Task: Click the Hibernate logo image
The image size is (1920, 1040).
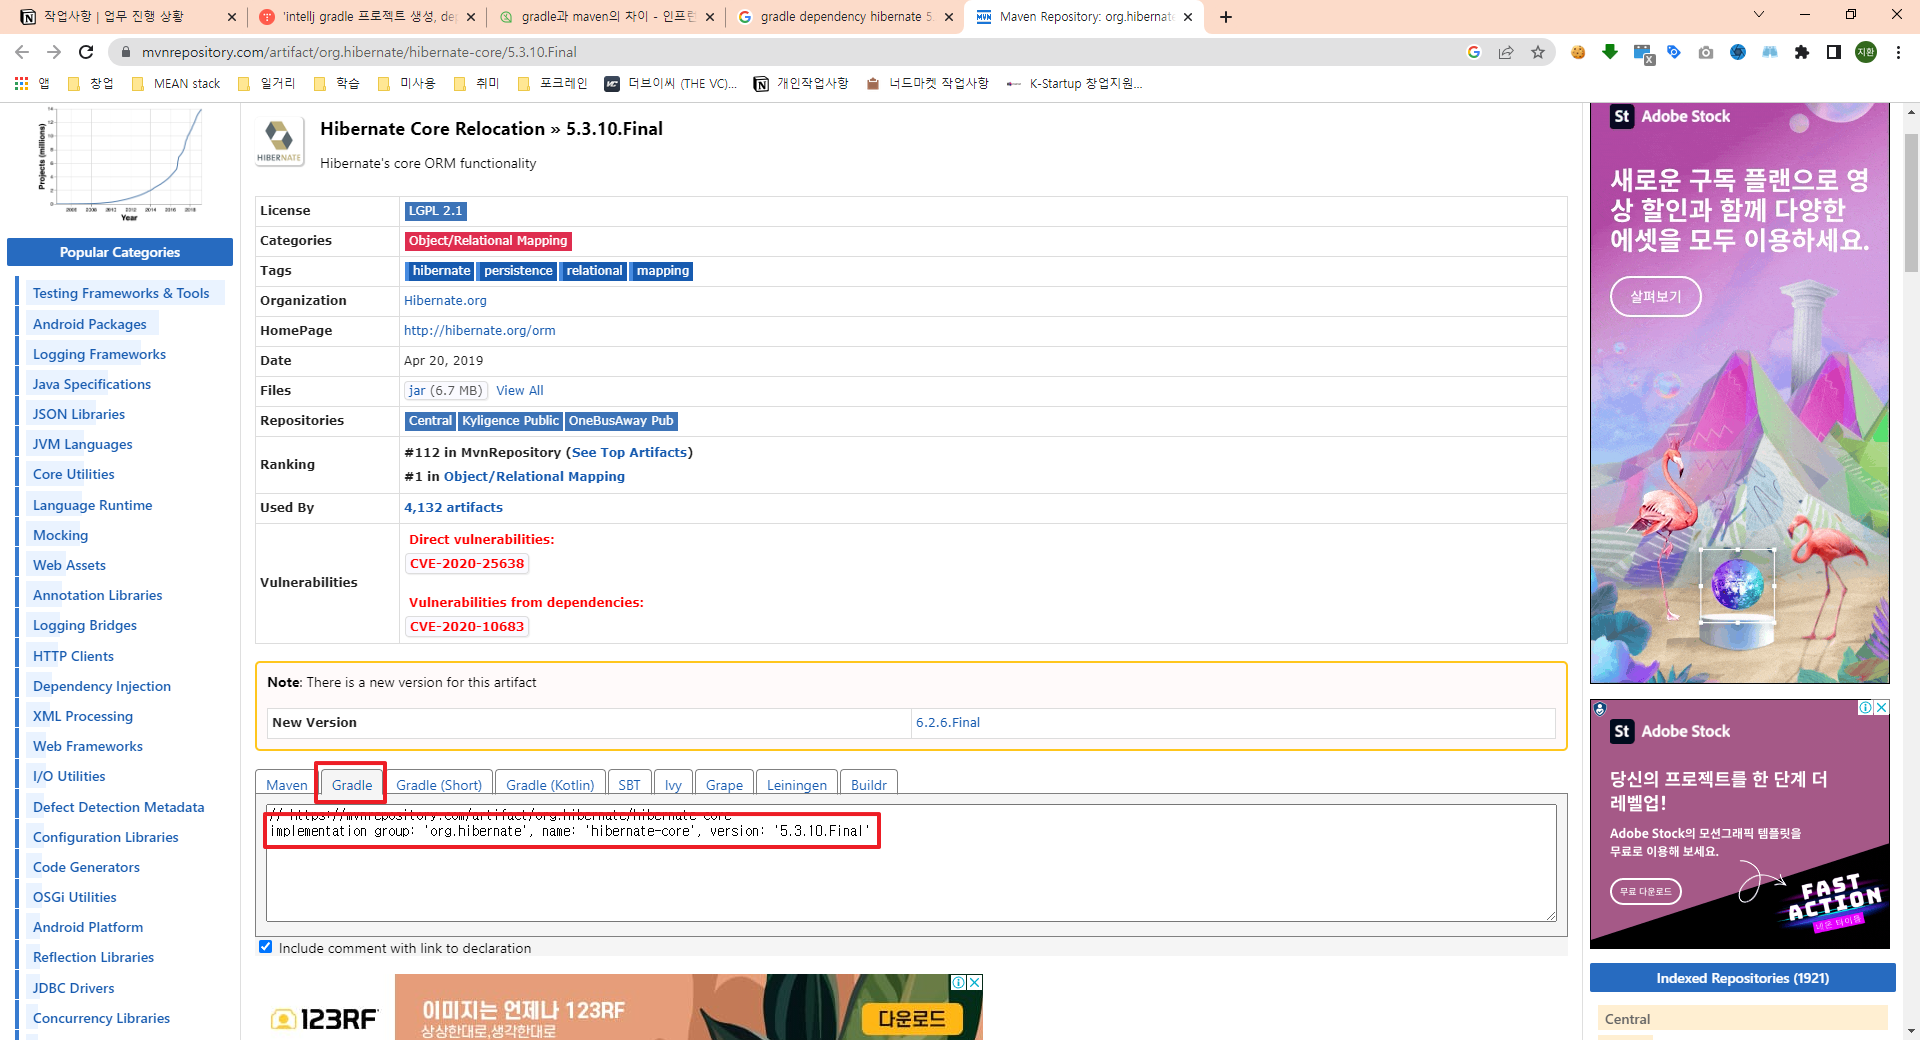Action: point(279,142)
